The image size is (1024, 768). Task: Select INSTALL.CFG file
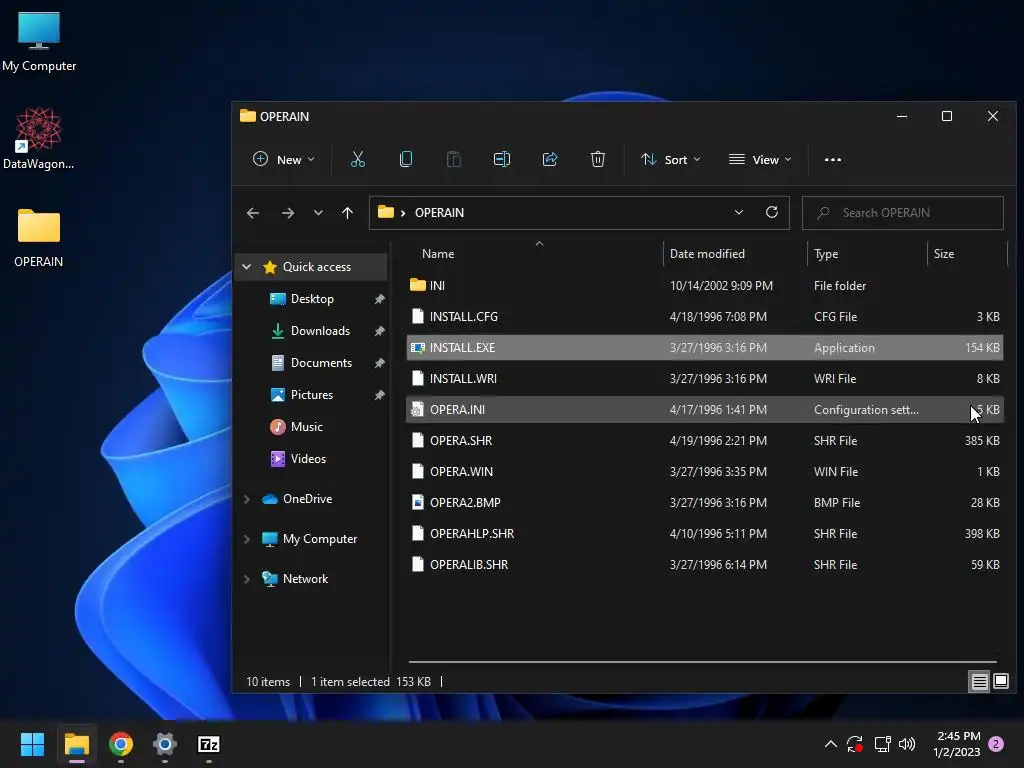point(704,317)
